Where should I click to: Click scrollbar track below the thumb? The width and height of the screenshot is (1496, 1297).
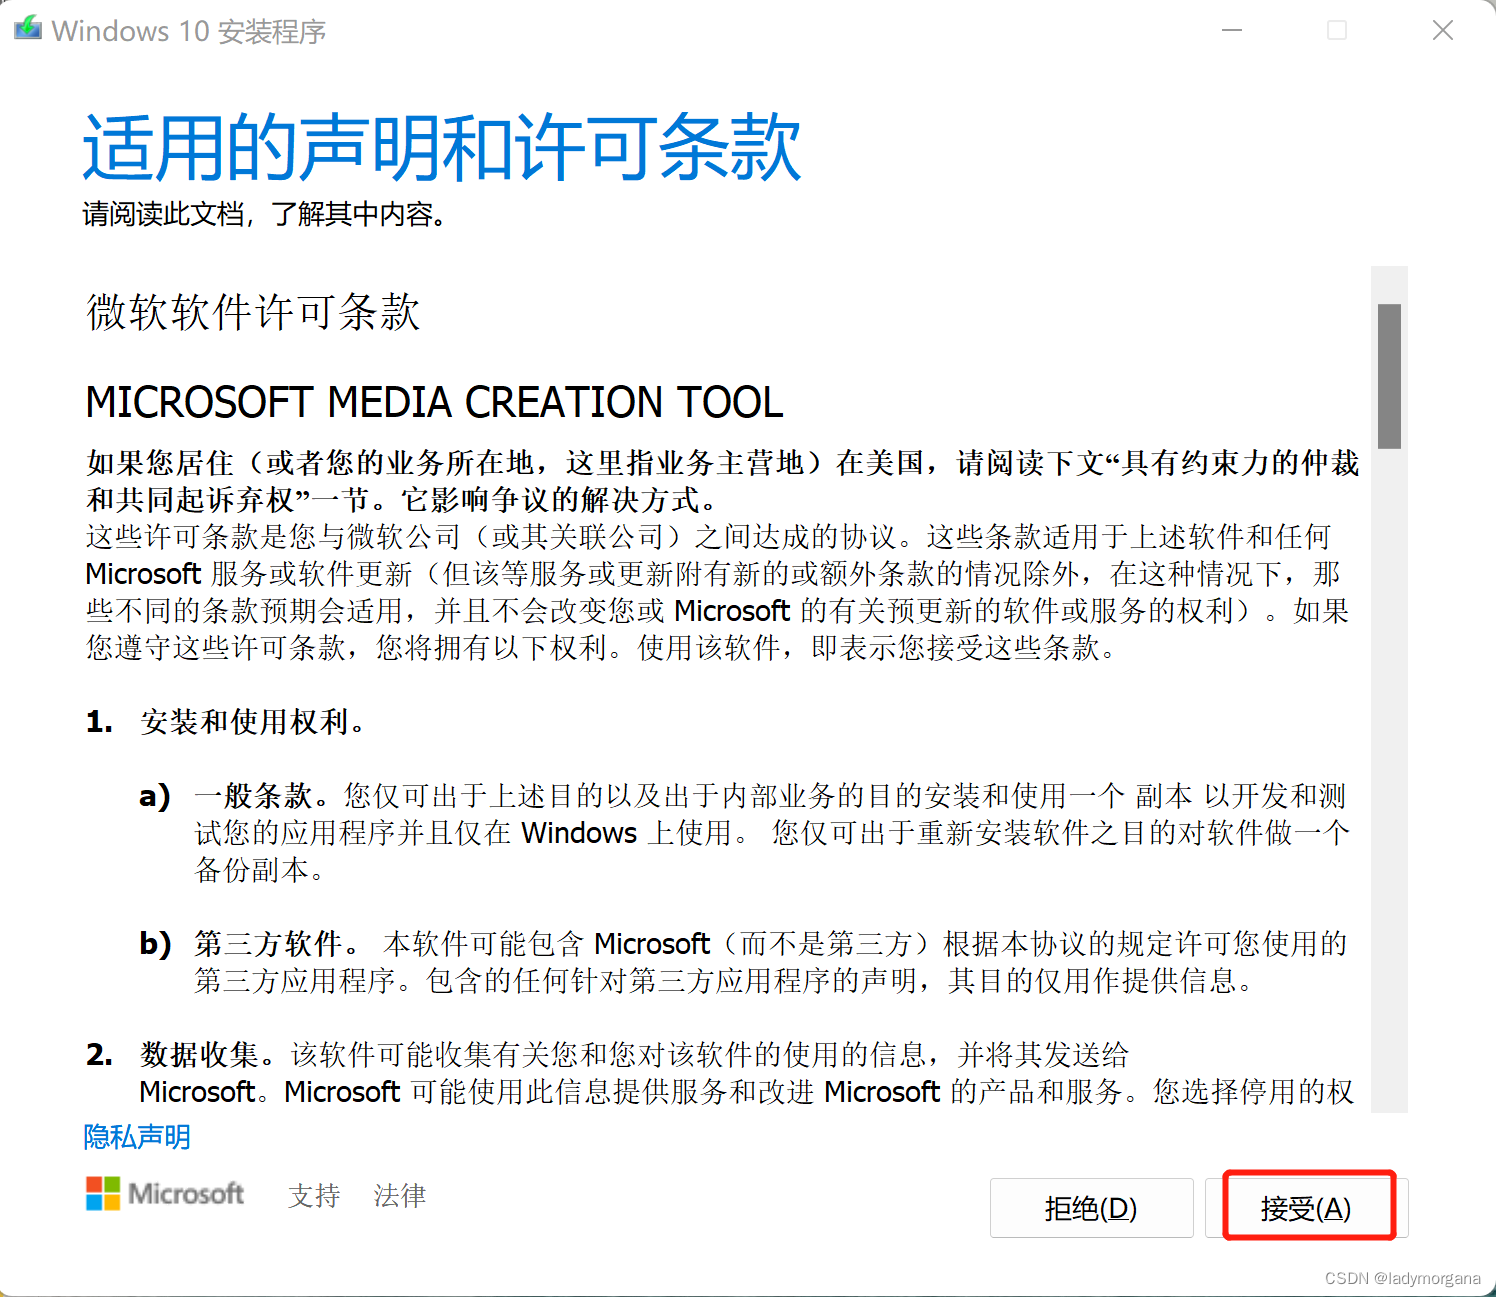point(1389,780)
